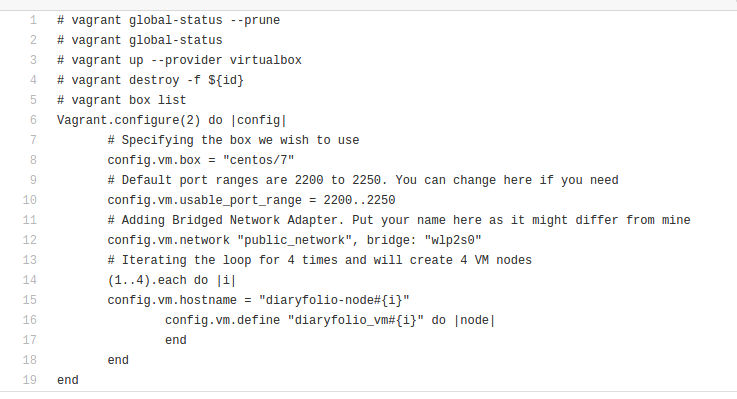Select line number 10 in the gutter
Image resolution: width=737 pixels, height=399 pixels.
click(x=30, y=200)
